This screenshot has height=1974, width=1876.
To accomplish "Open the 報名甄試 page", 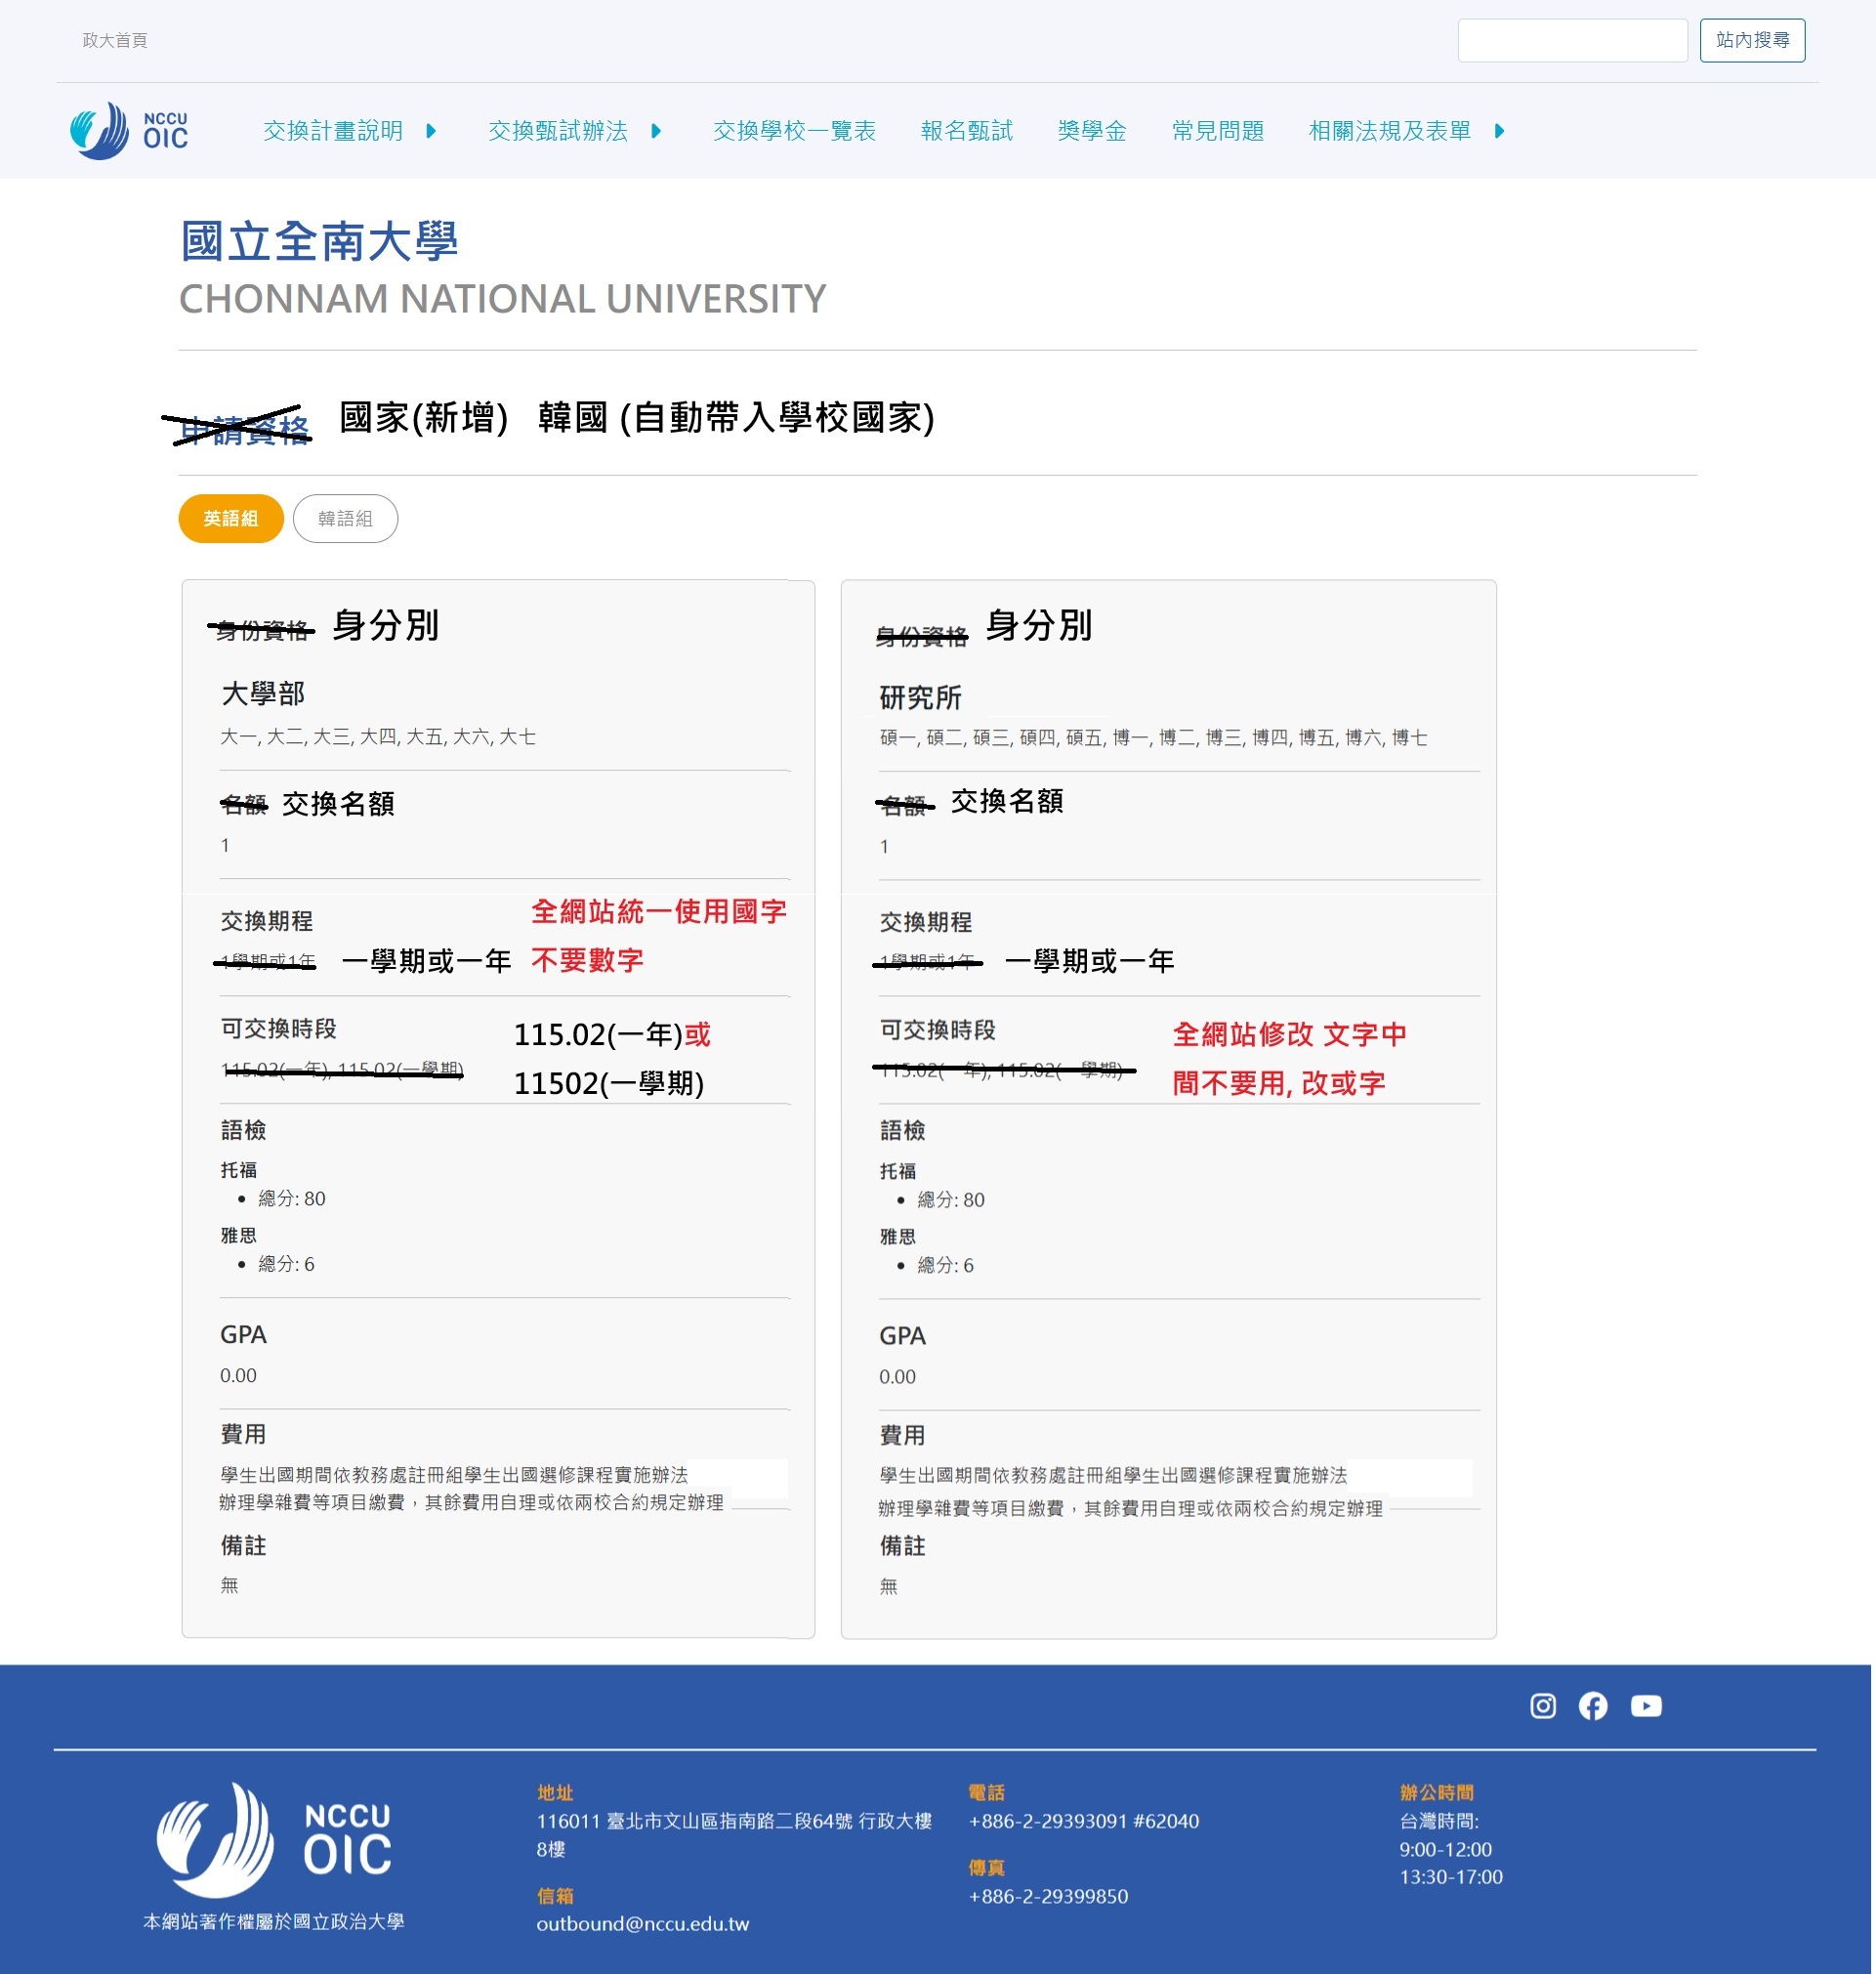I will point(967,131).
